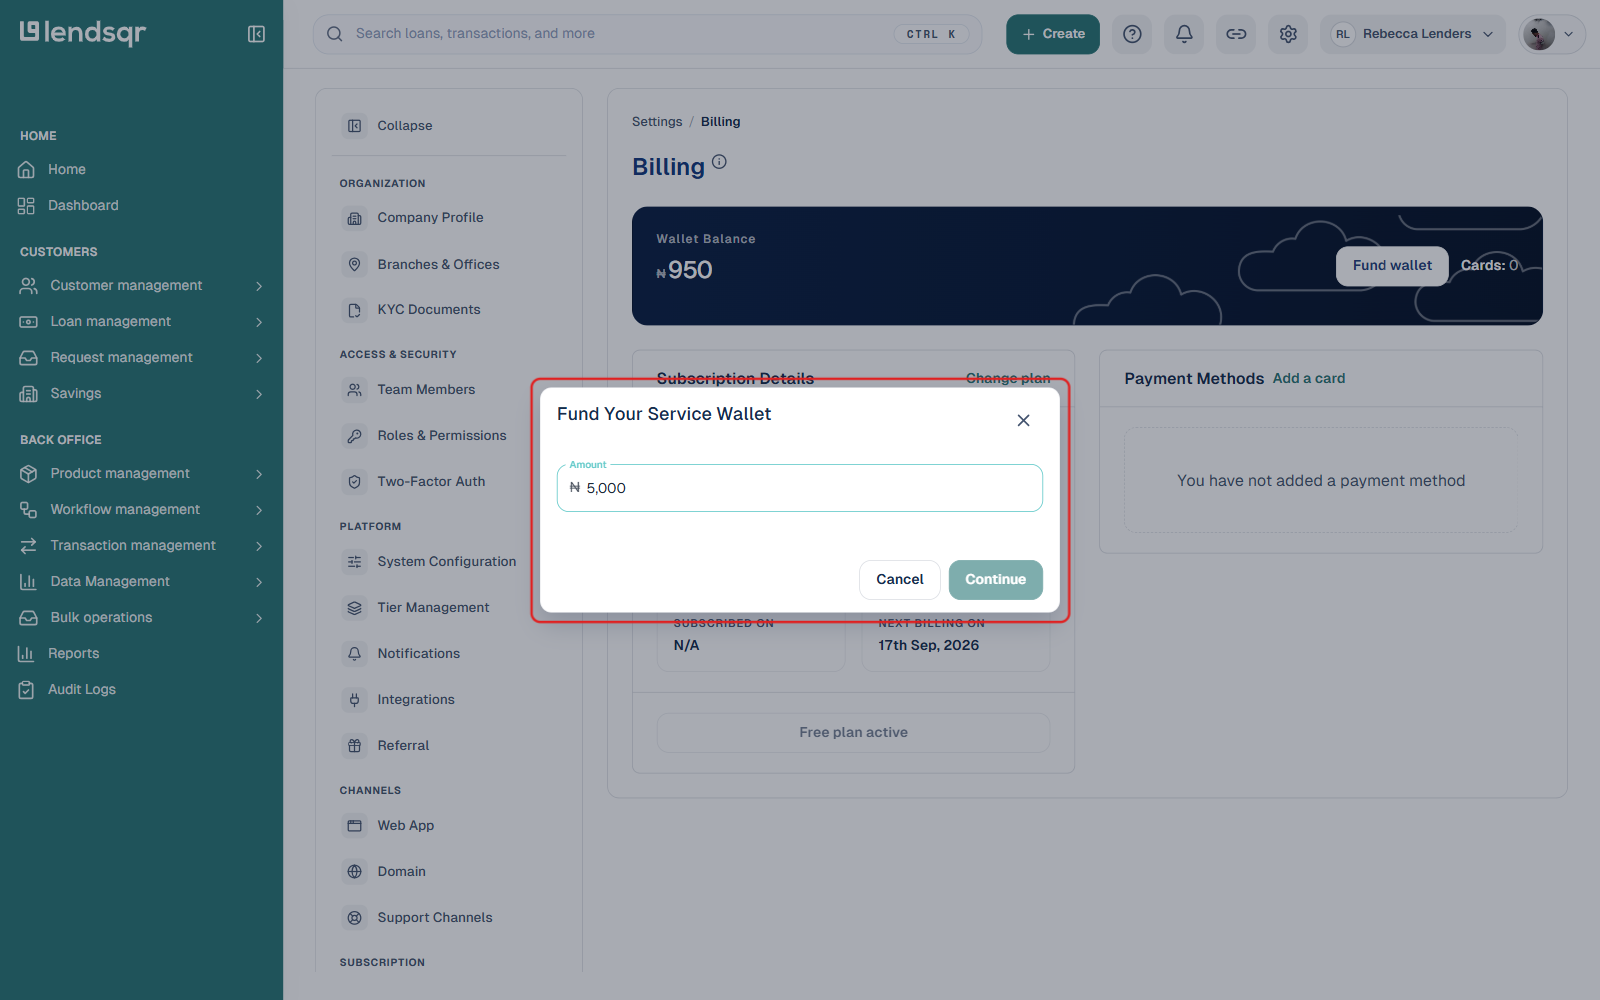The height and width of the screenshot is (1000, 1600).
Task: Click the Settings breadcrumb link
Action: [657, 122]
